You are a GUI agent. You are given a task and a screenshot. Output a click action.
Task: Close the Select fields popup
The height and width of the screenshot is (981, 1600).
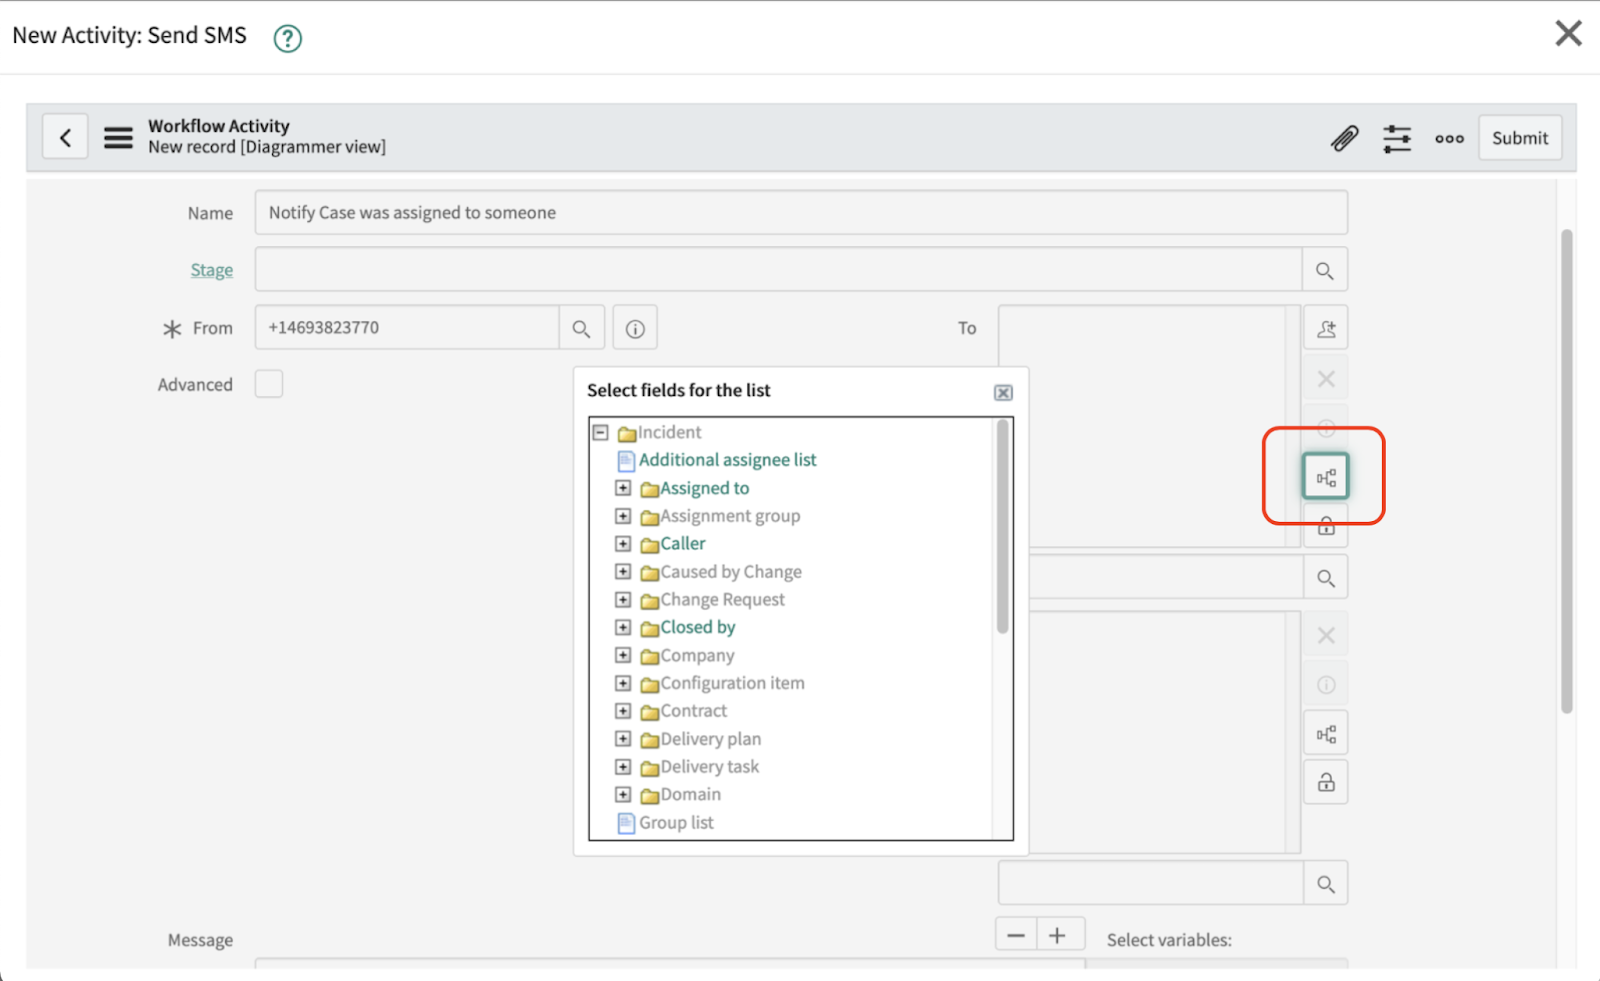[x=1003, y=393]
